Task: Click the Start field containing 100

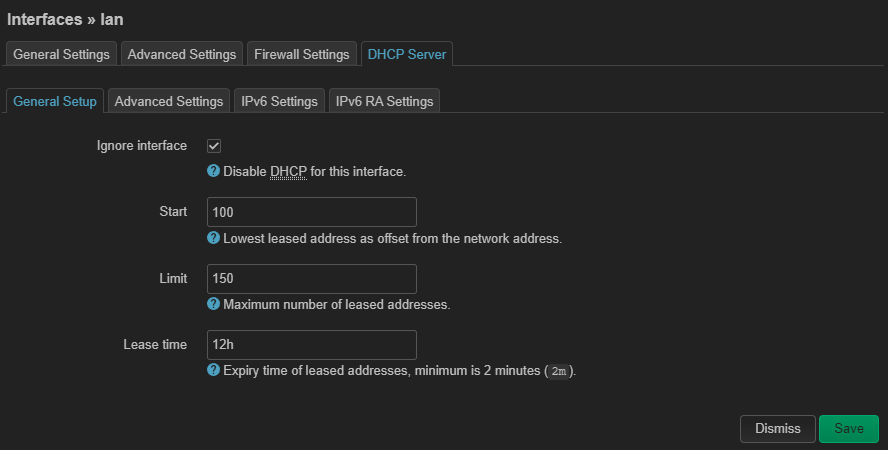Action: (x=311, y=212)
